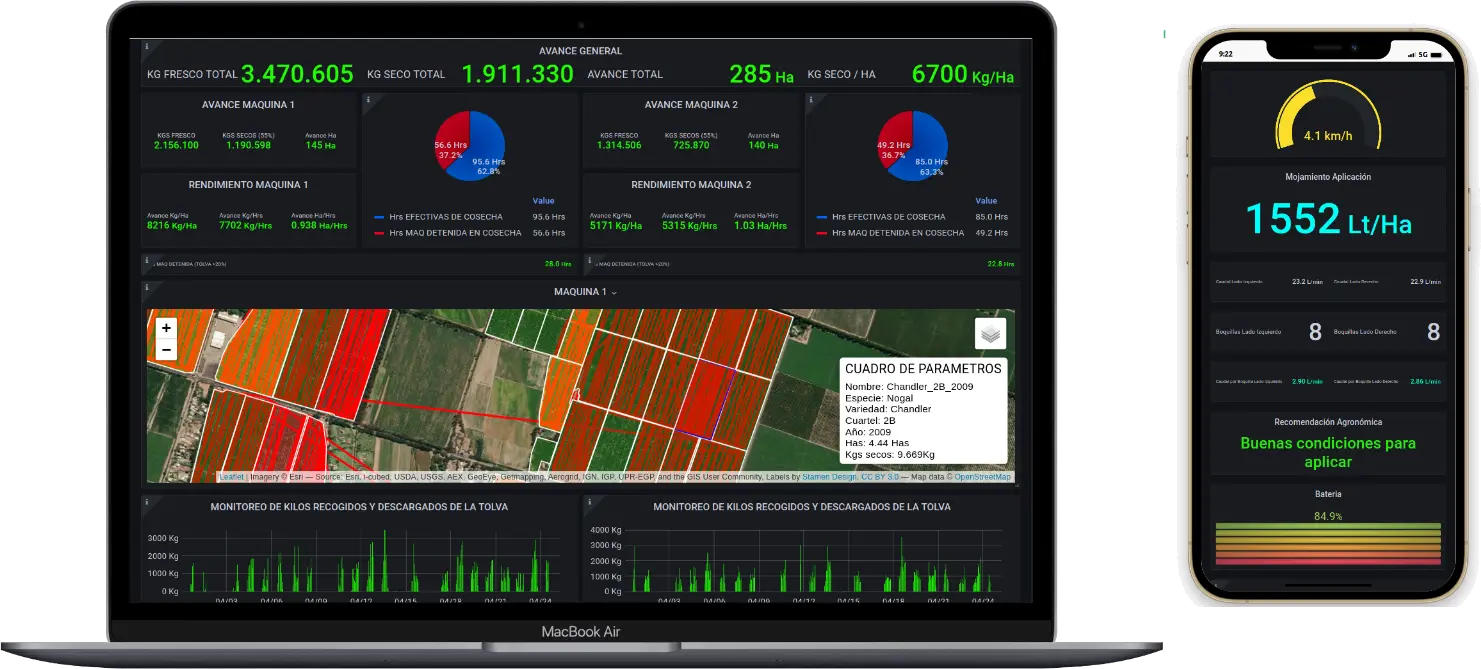Tap the 4.1 km/h speed gauge on phone
This screenshot has width=1481, height=669.
point(1327,117)
